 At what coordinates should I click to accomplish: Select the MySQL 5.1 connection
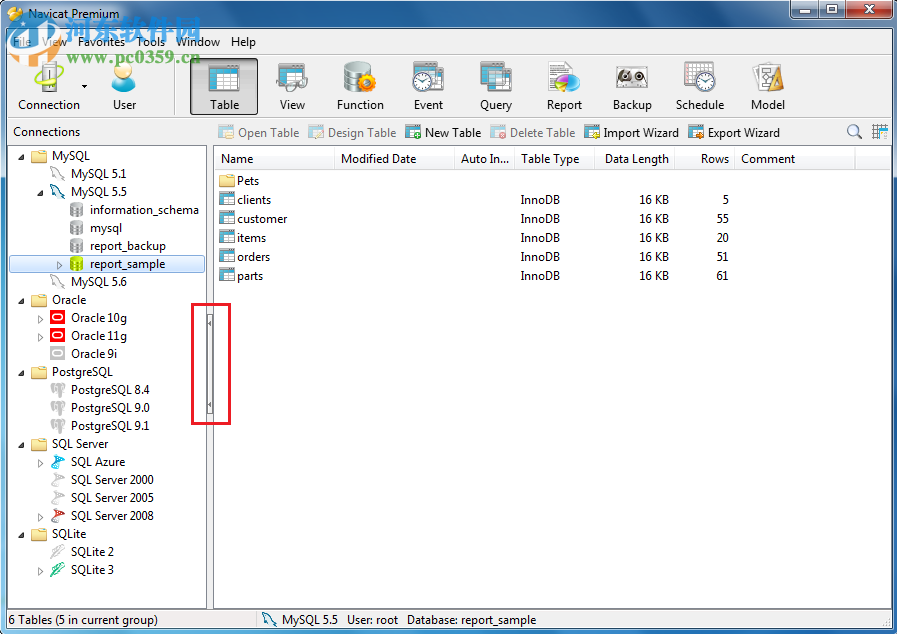[x=98, y=173]
